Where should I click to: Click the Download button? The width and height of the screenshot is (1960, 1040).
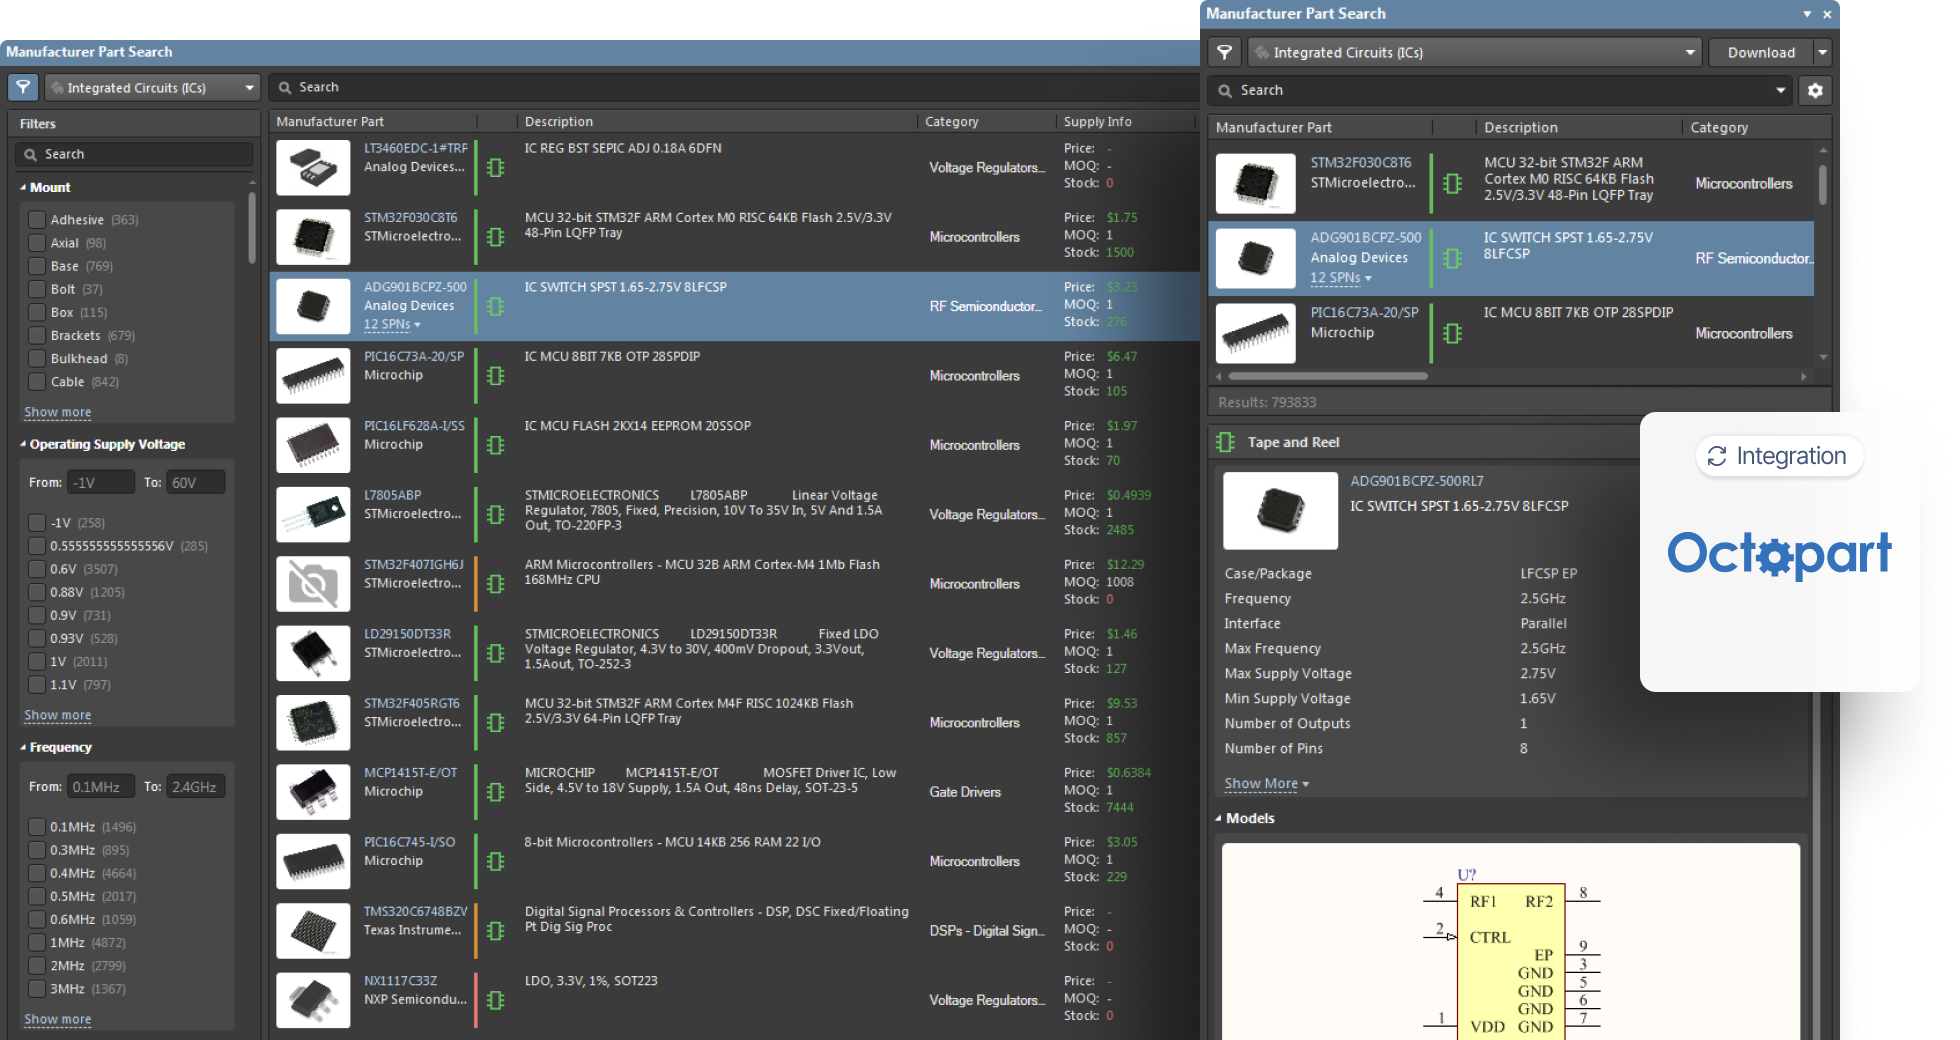[1761, 52]
